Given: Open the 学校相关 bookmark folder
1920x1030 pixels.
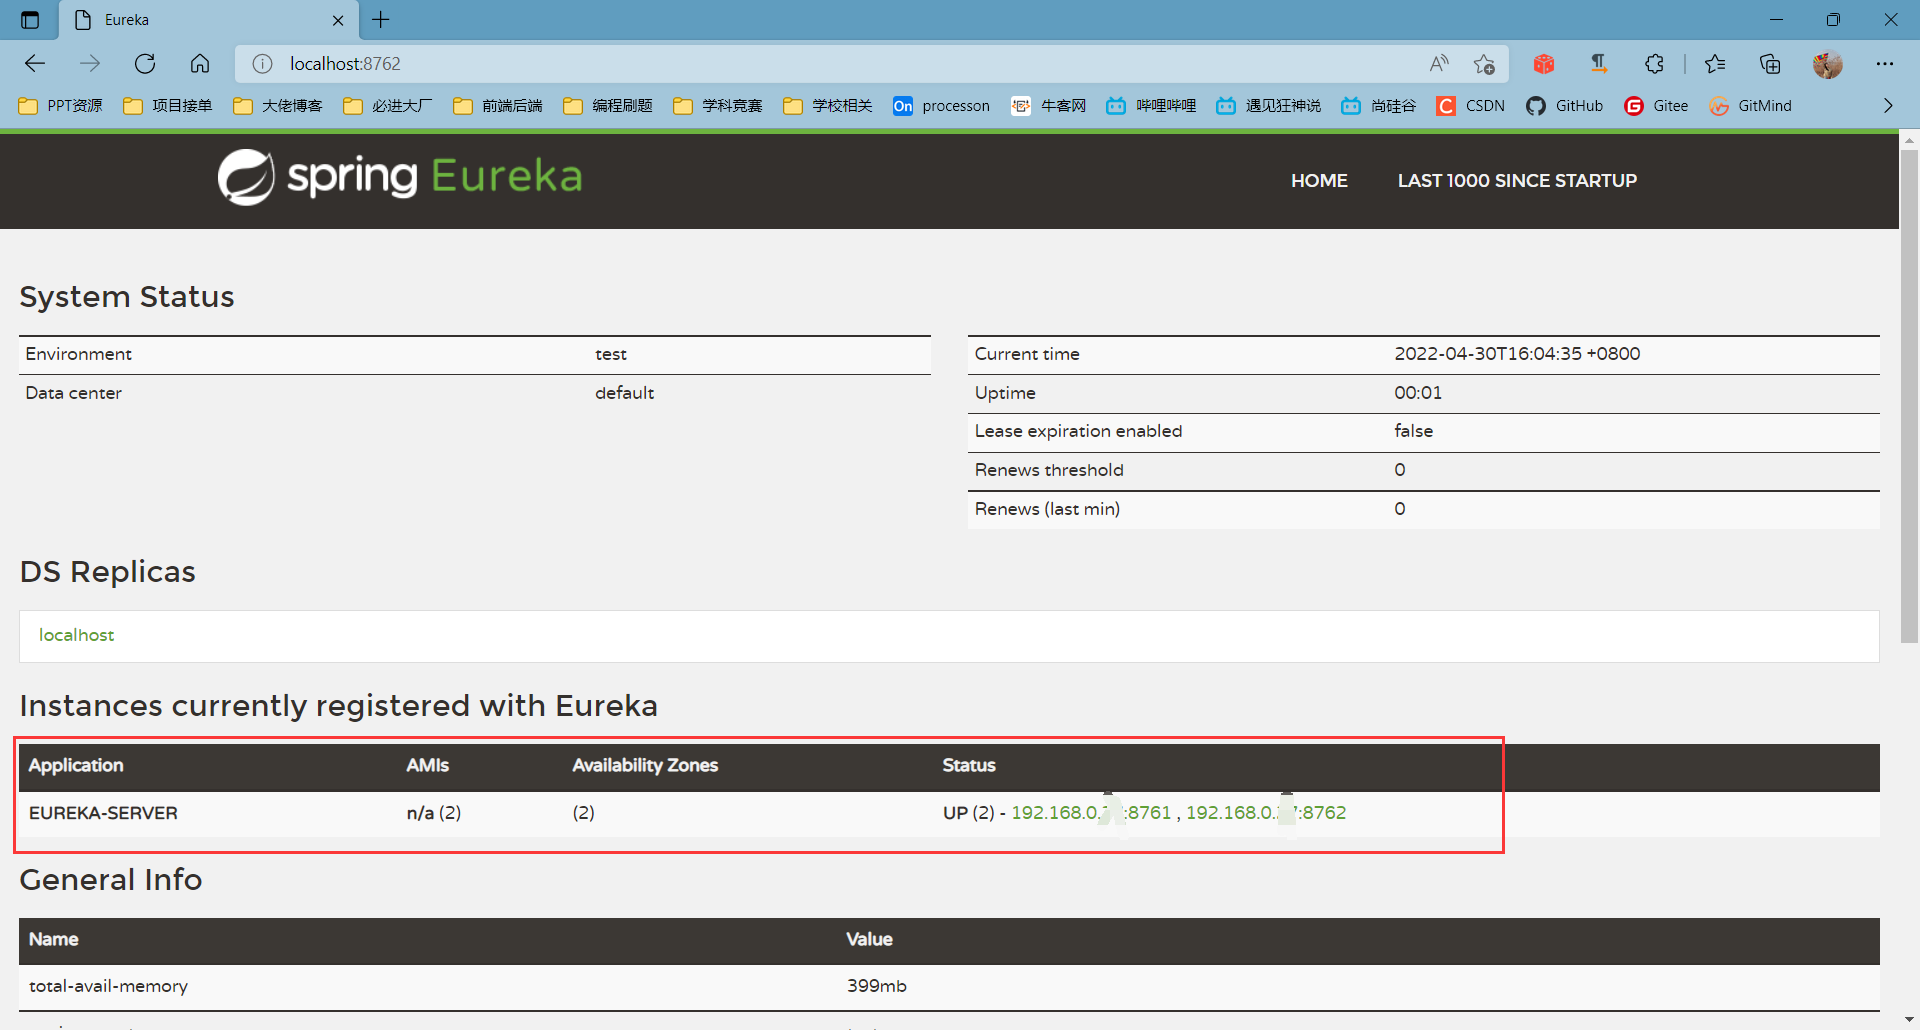Looking at the screenshot, I should pos(828,106).
